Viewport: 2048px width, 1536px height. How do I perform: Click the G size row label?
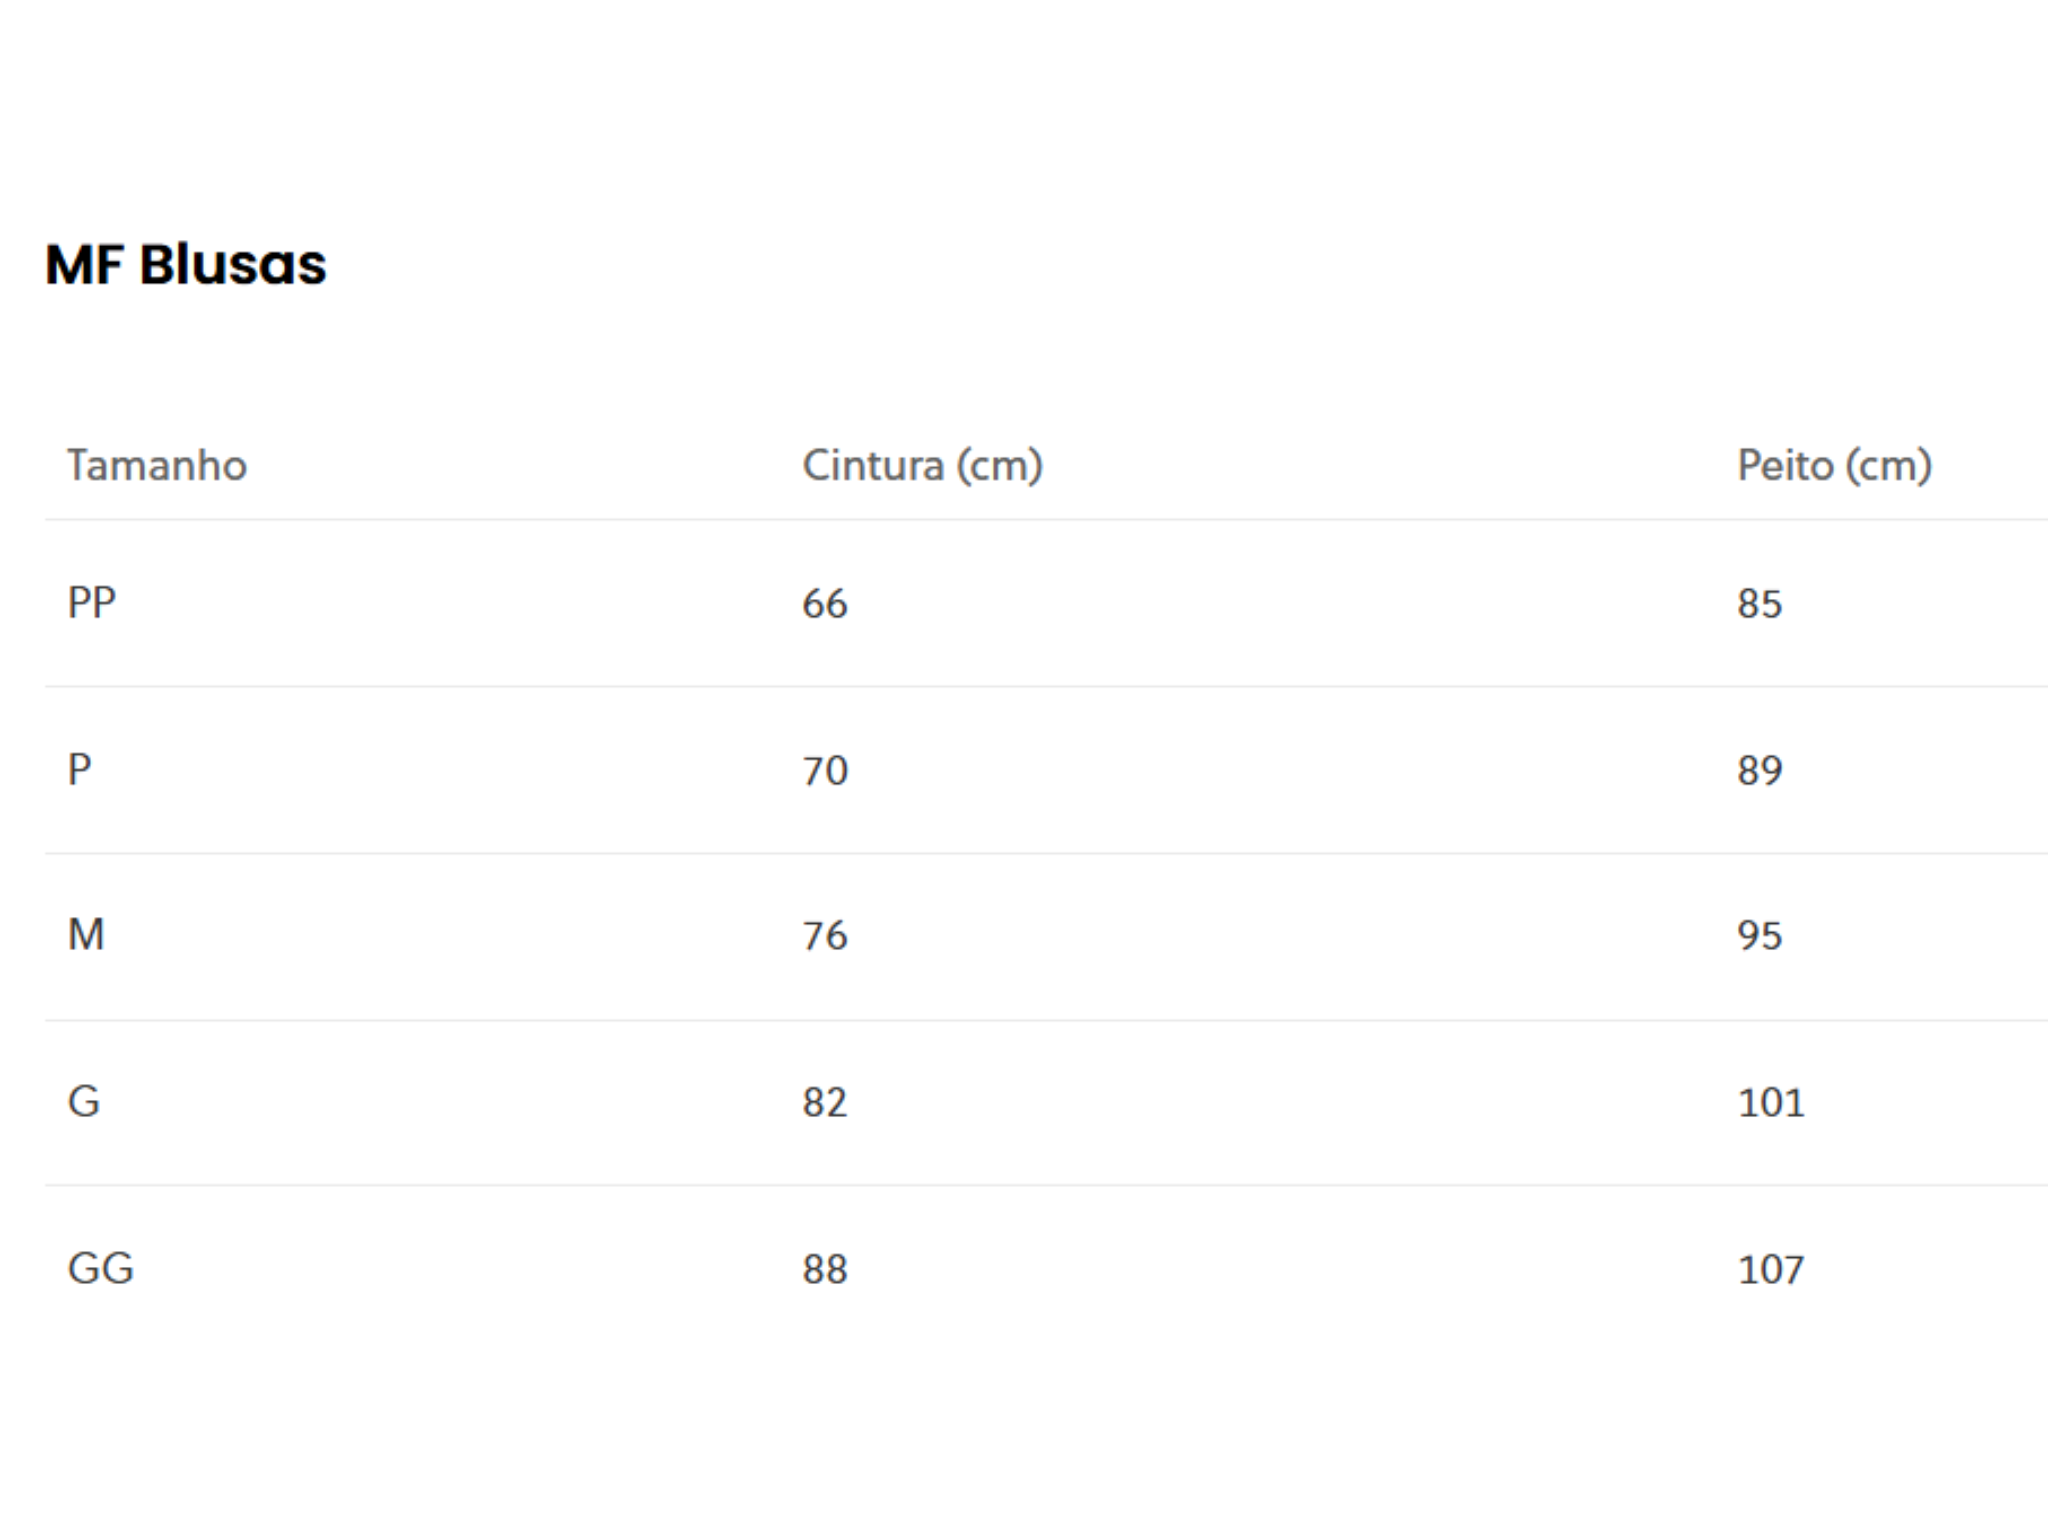pyautogui.click(x=84, y=1102)
